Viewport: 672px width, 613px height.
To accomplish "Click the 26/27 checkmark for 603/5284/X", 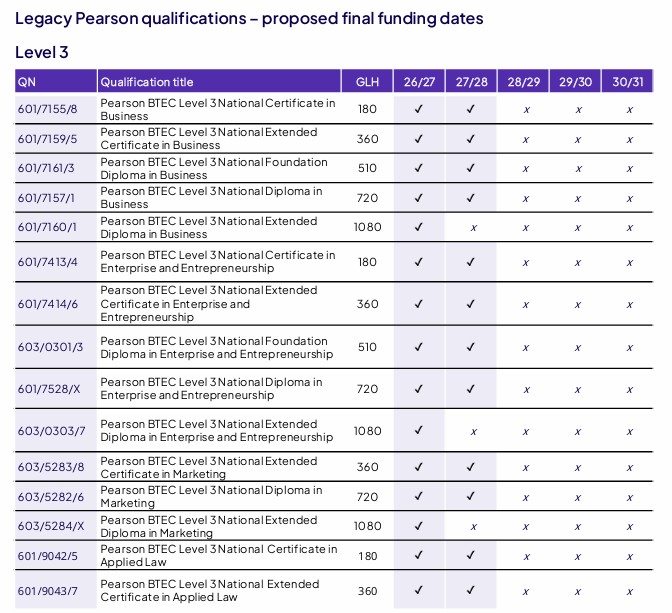I will click(x=419, y=526).
